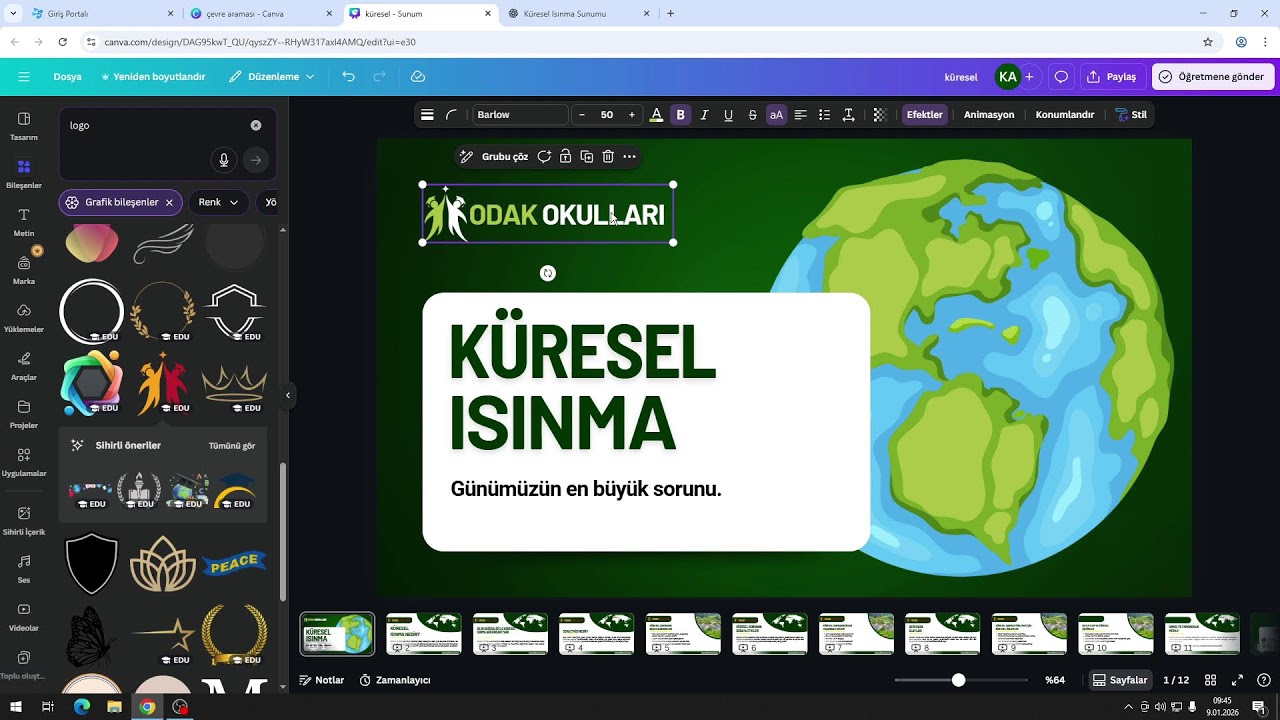Open the Efektler panel

[924, 115]
